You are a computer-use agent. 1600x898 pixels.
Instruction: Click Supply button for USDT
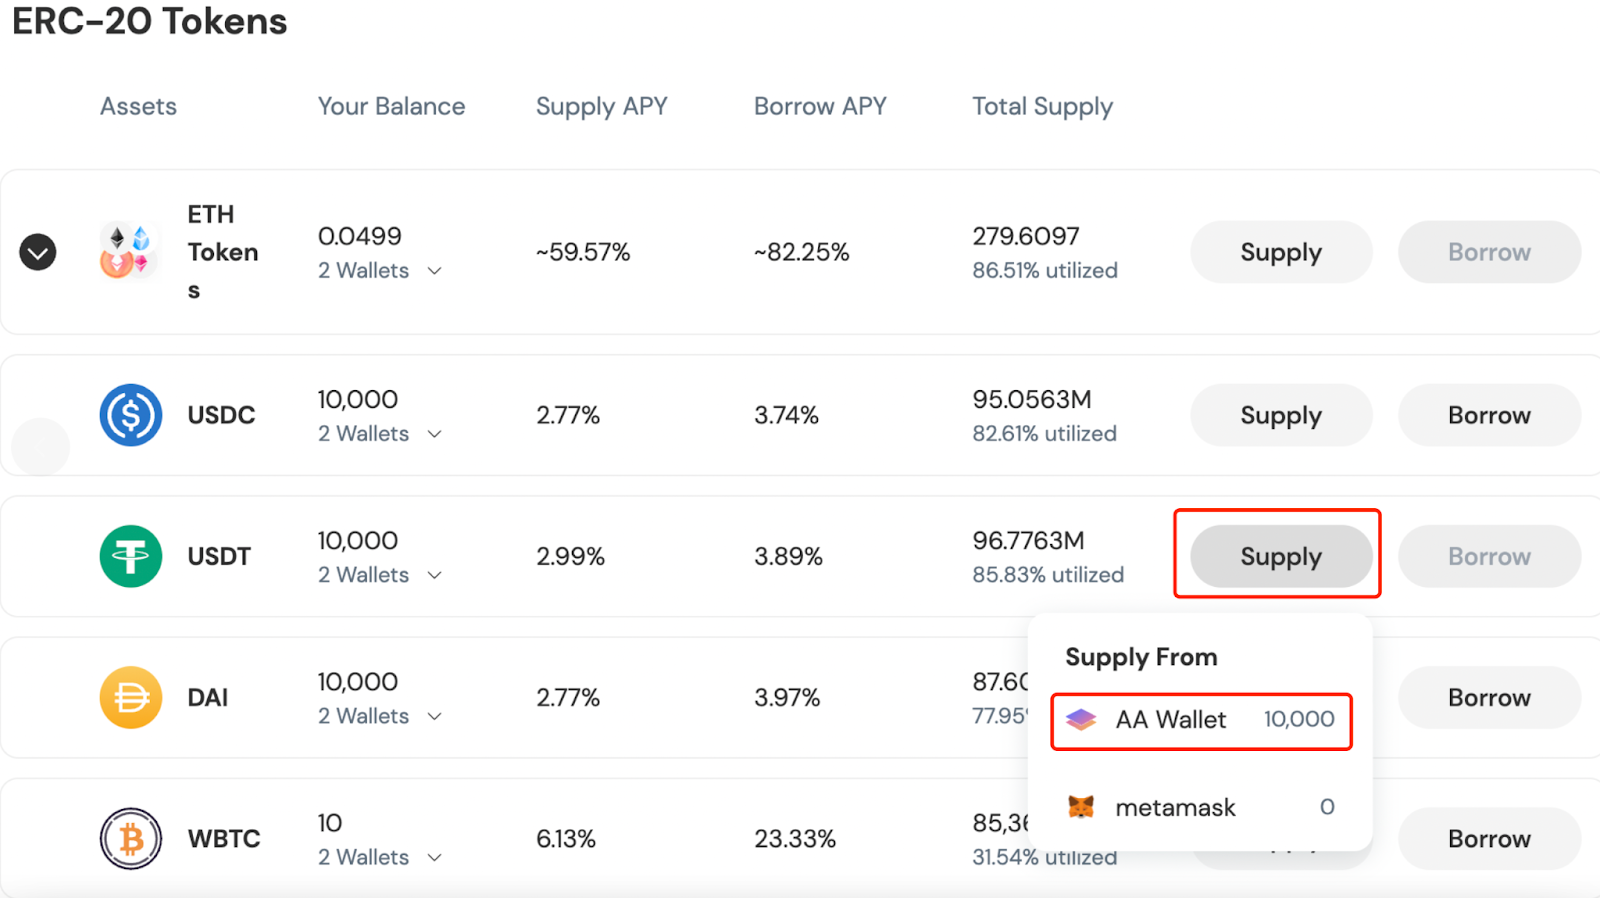coord(1281,556)
